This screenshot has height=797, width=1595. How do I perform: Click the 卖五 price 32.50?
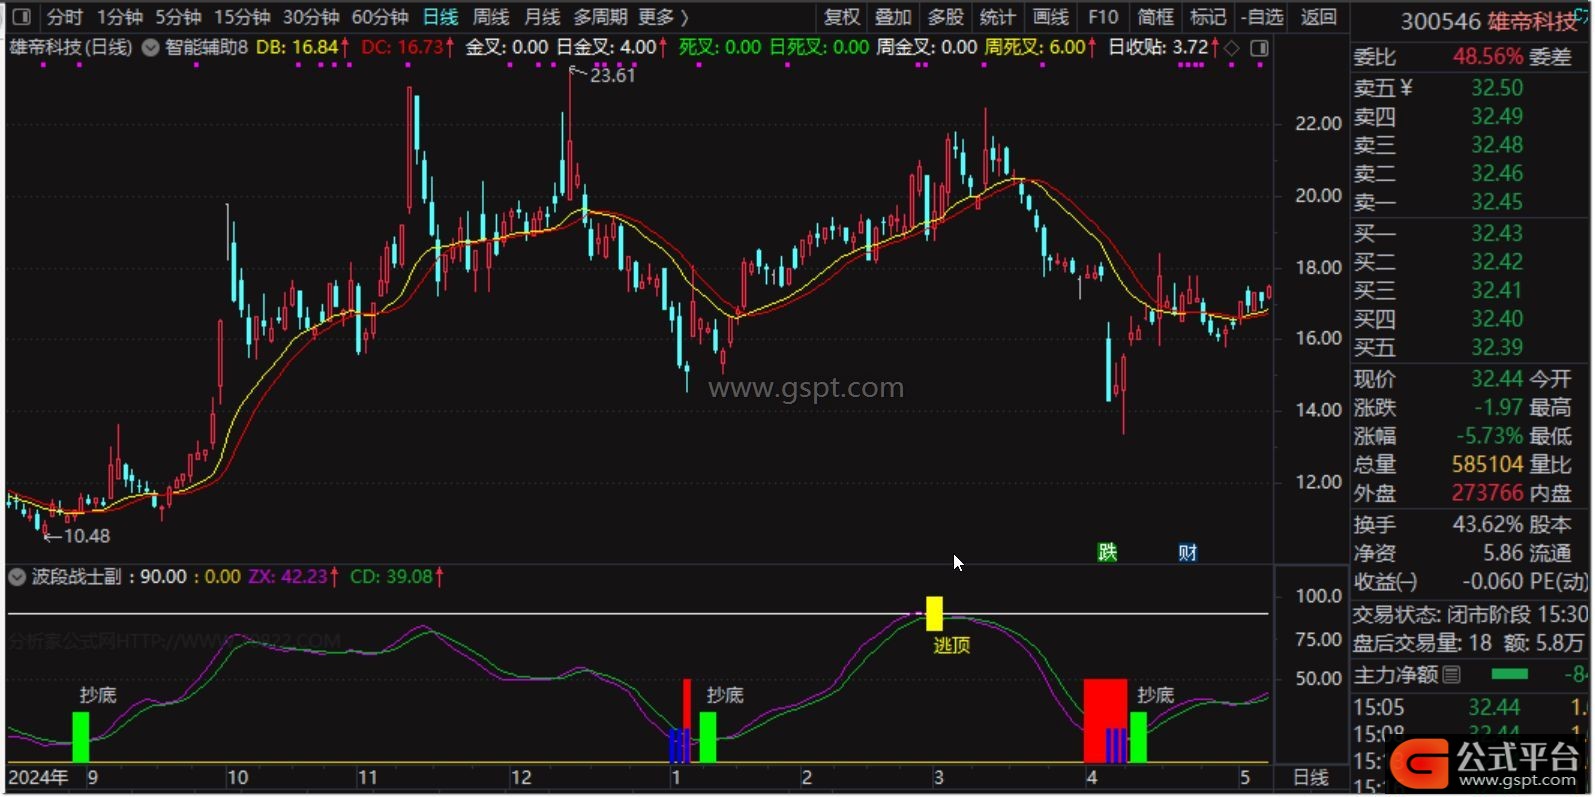click(x=1497, y=88)
